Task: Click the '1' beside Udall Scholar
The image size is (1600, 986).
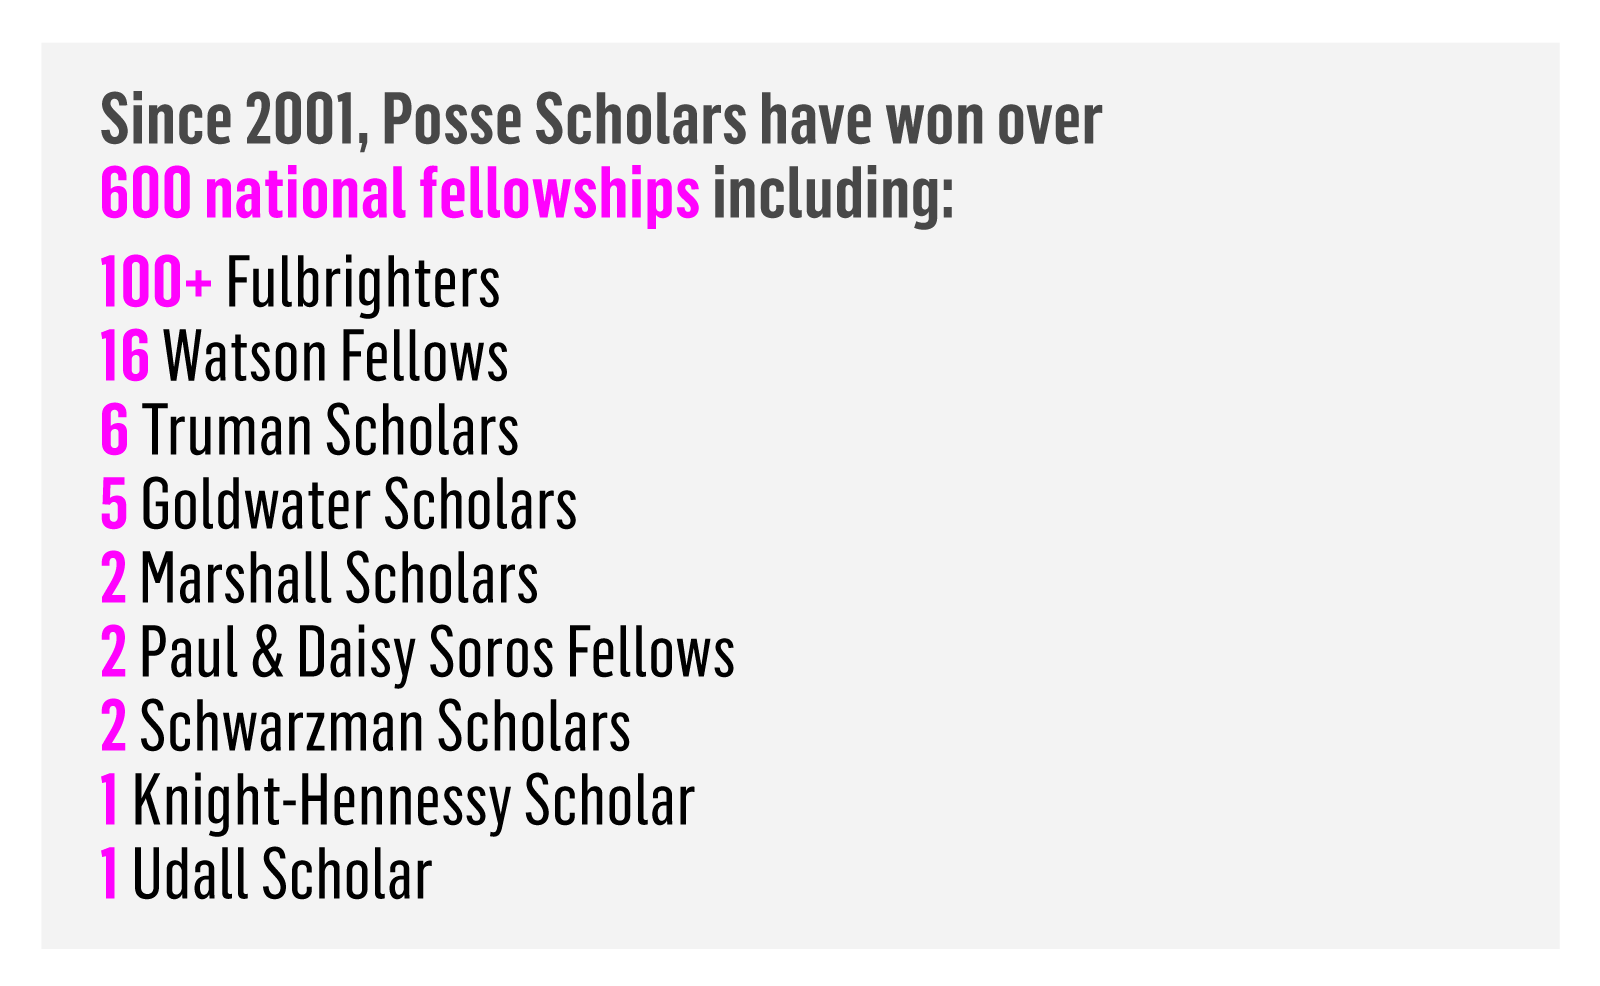Action: click(110, 875)
